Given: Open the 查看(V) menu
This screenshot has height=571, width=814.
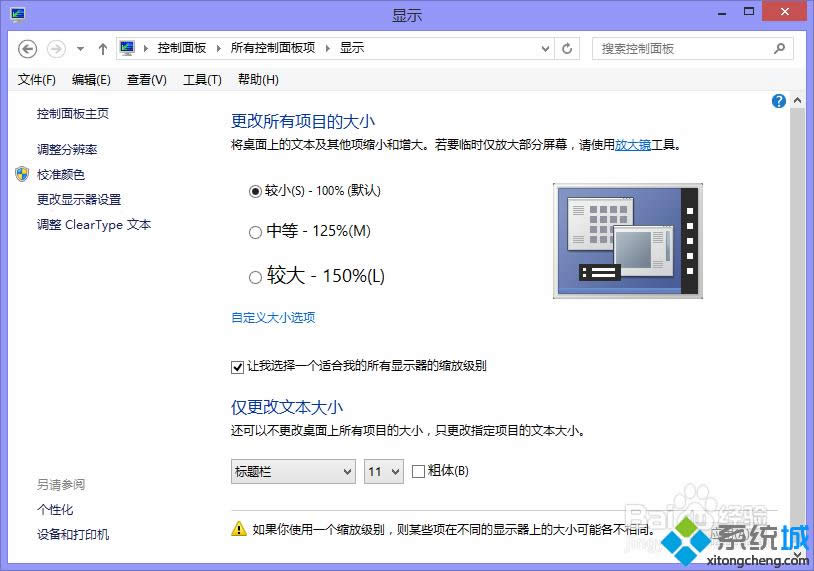Looking at the screenshot, I should coord(146,79).
